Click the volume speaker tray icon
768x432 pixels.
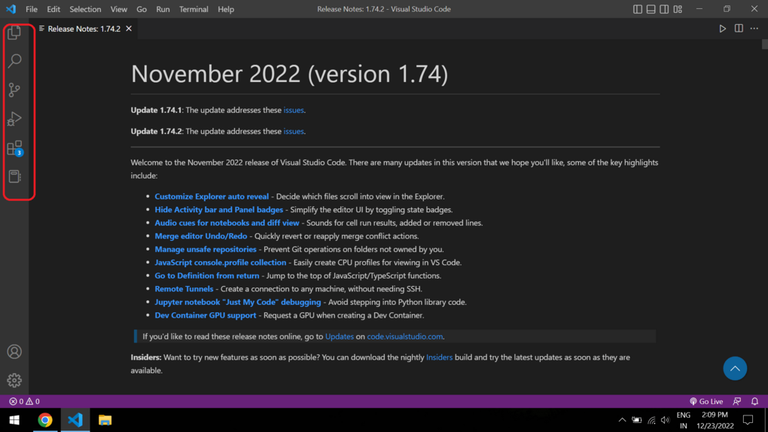(665, 420)
